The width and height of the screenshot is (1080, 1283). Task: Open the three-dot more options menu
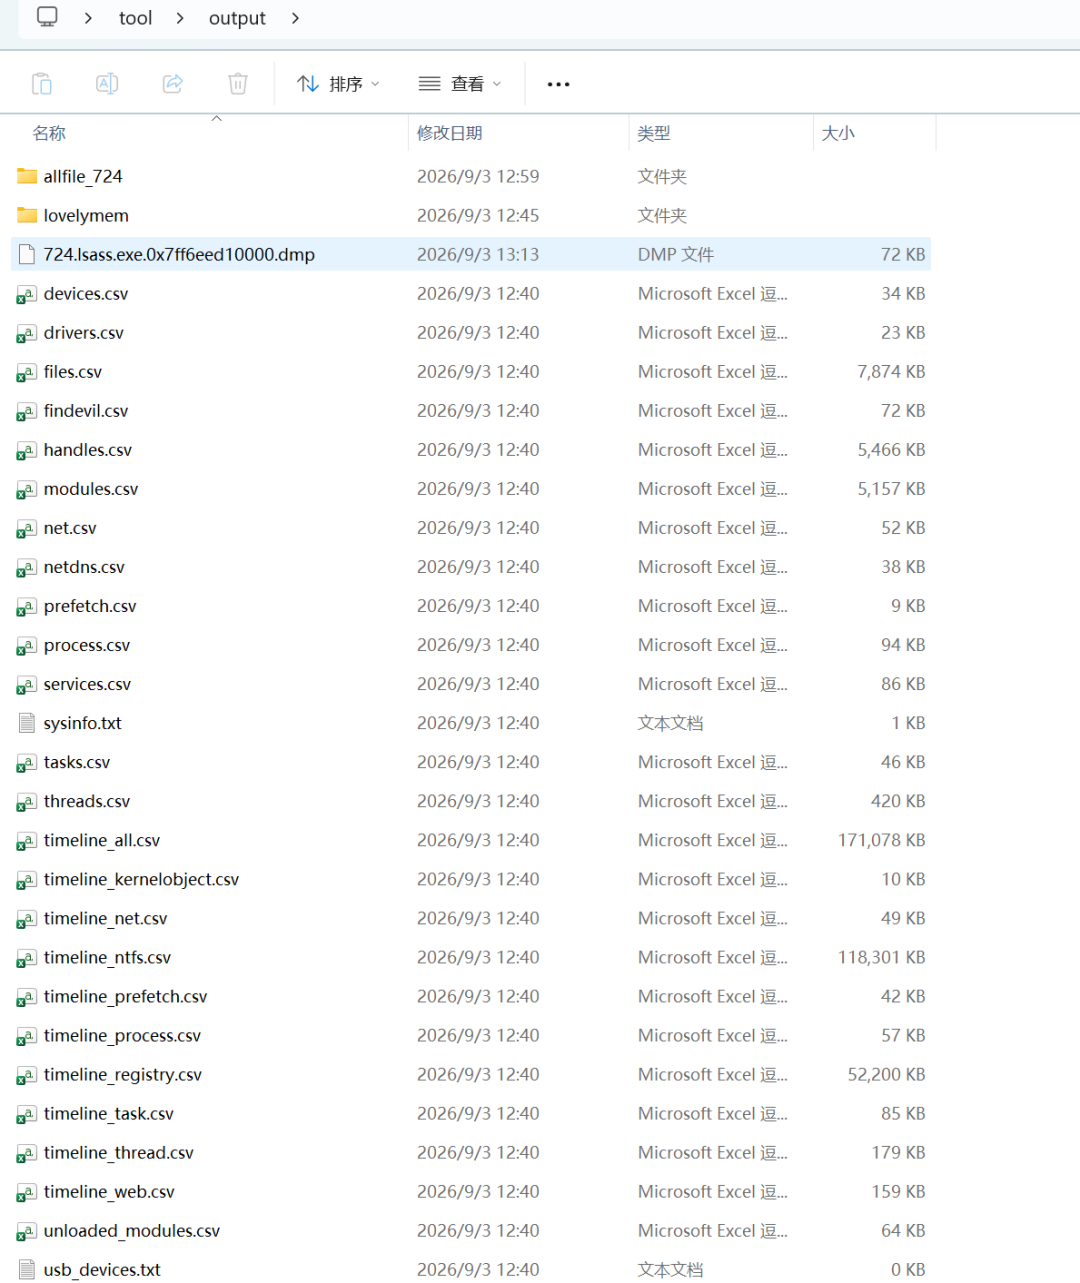click(x=559, y=84)
